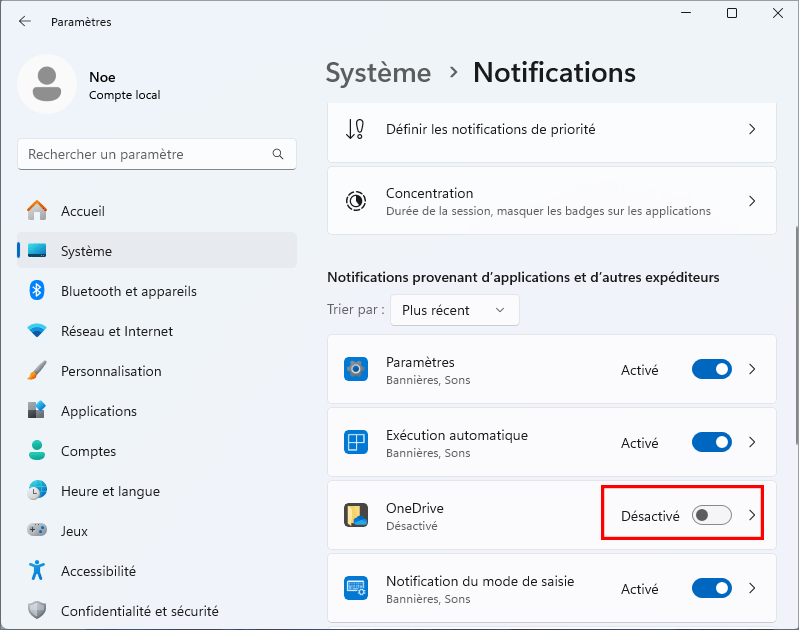Click the Noe user avatar icon
The image size is (799, 630).
tap(47, 84)
